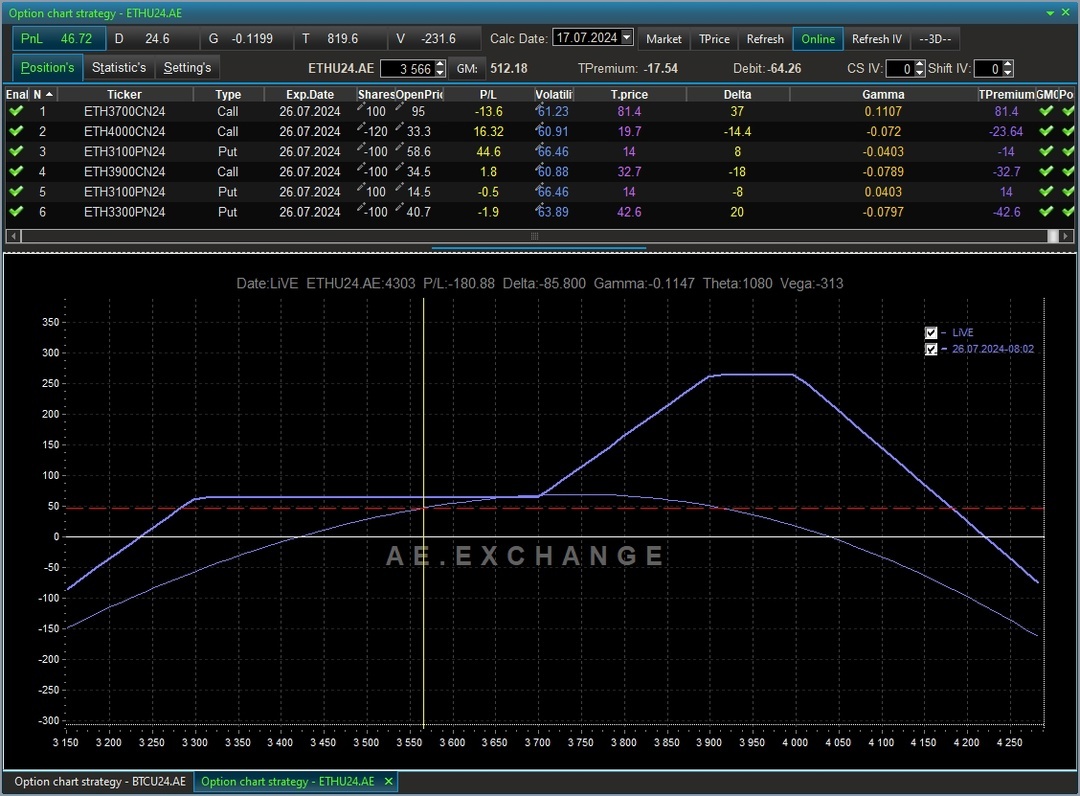Toggle Po checkmark for row 1
The width and height of the screenshot is (1080, 796).
tap(1067, 111)
